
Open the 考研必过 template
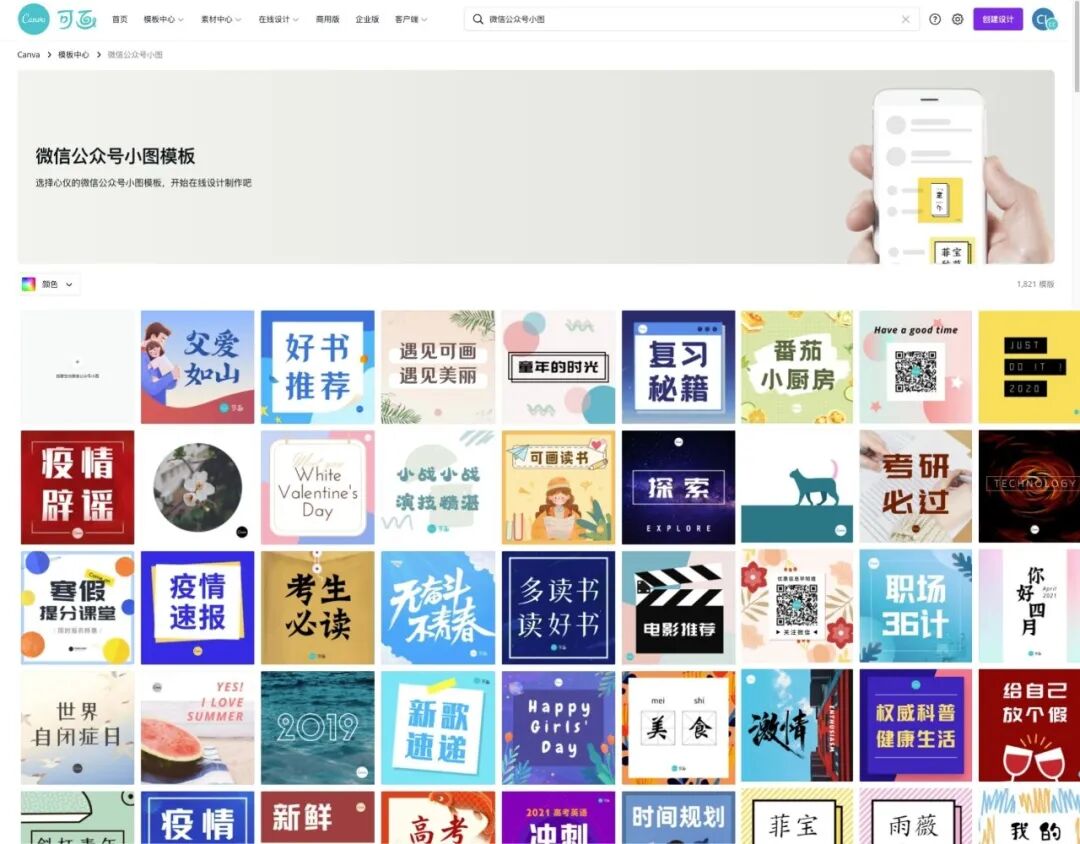click(915, 487)
